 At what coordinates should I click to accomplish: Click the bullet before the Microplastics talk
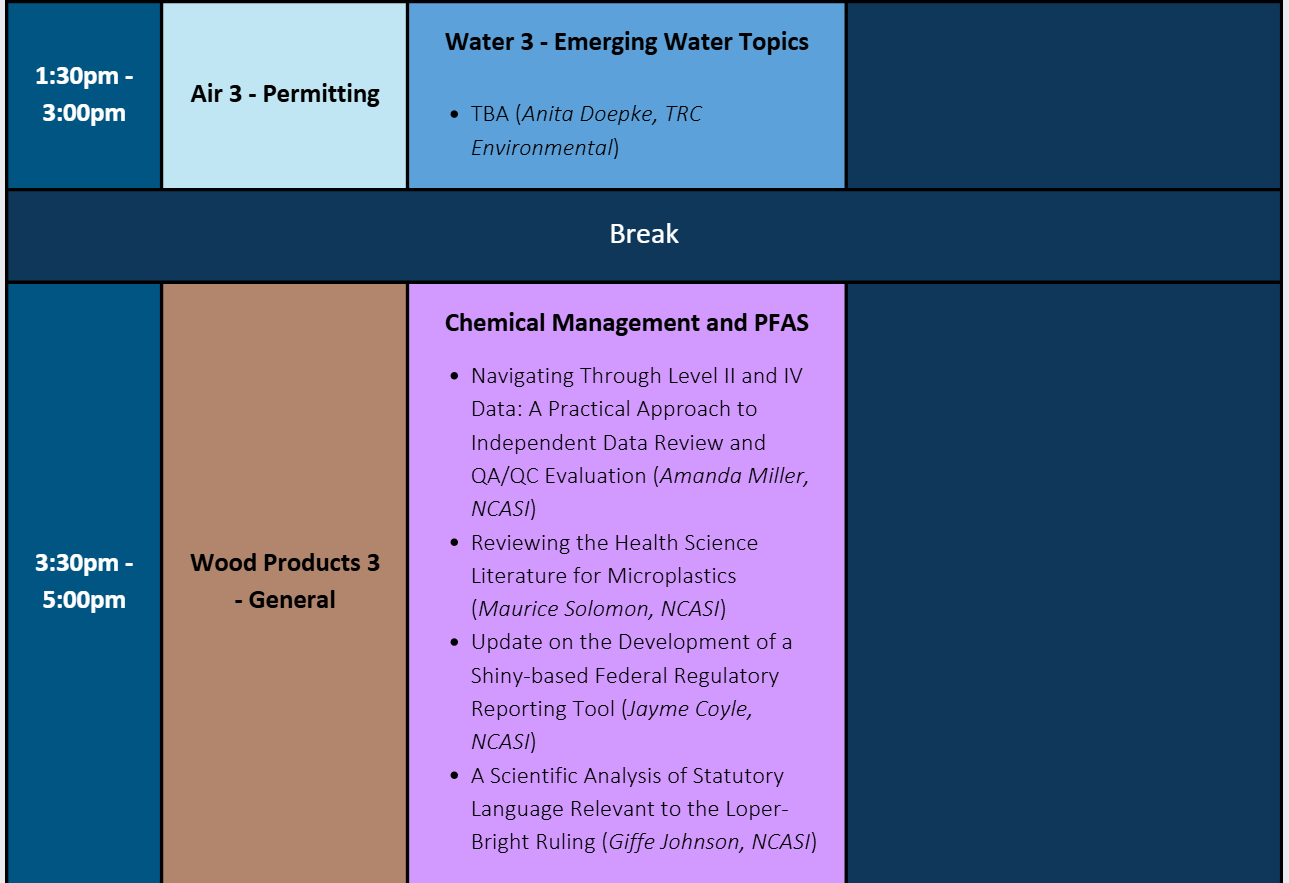click(x=454, y=543)
